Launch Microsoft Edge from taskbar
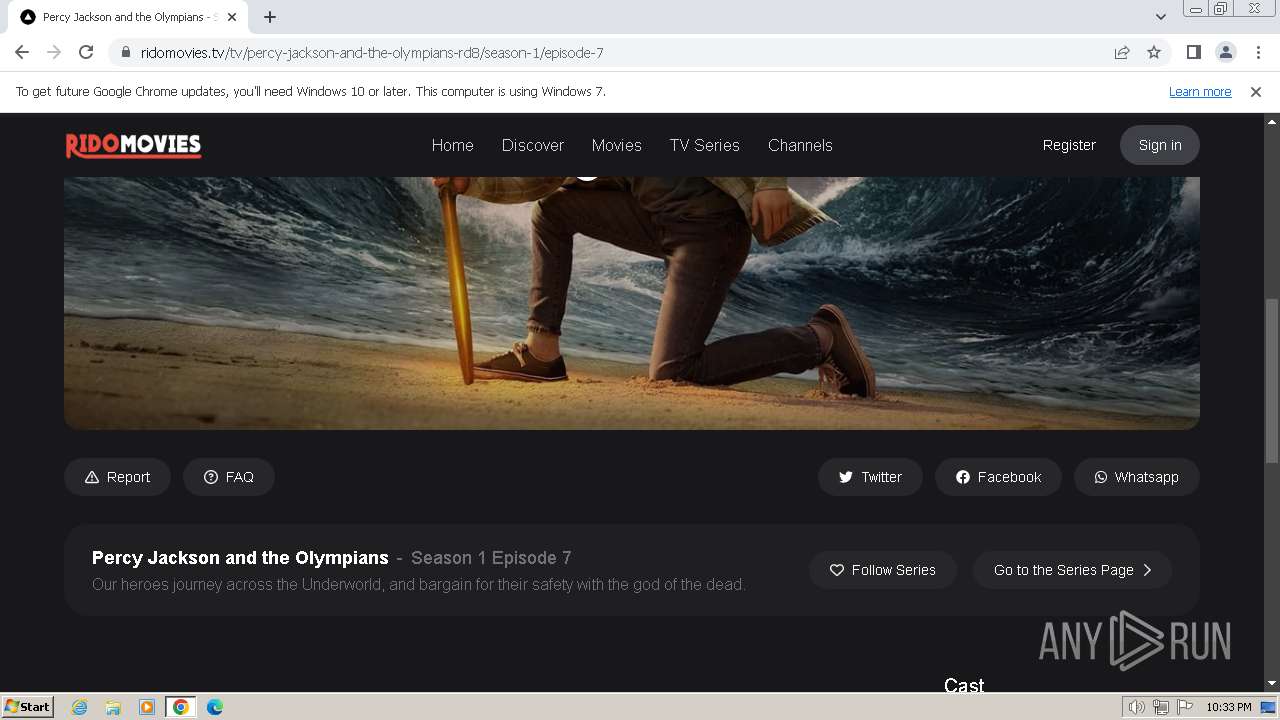Screen dimensions: 1280x720 coord(215,707)
